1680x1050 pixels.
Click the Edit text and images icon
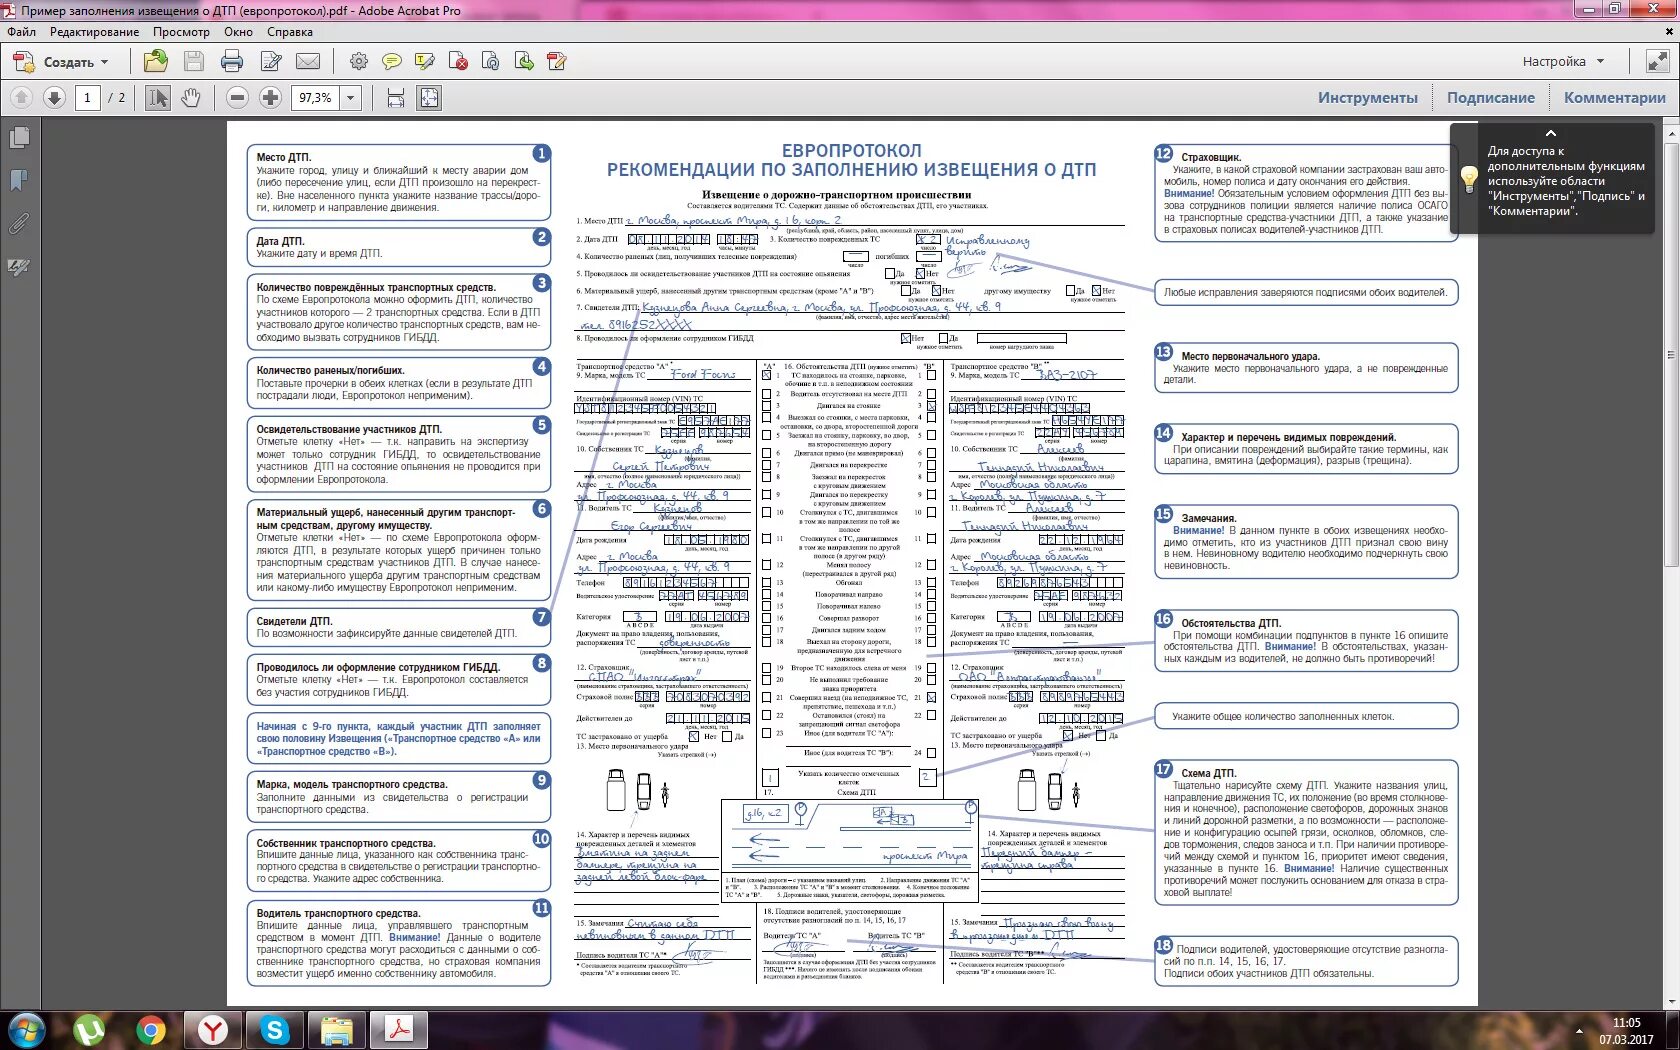click(x=270, y=62)
